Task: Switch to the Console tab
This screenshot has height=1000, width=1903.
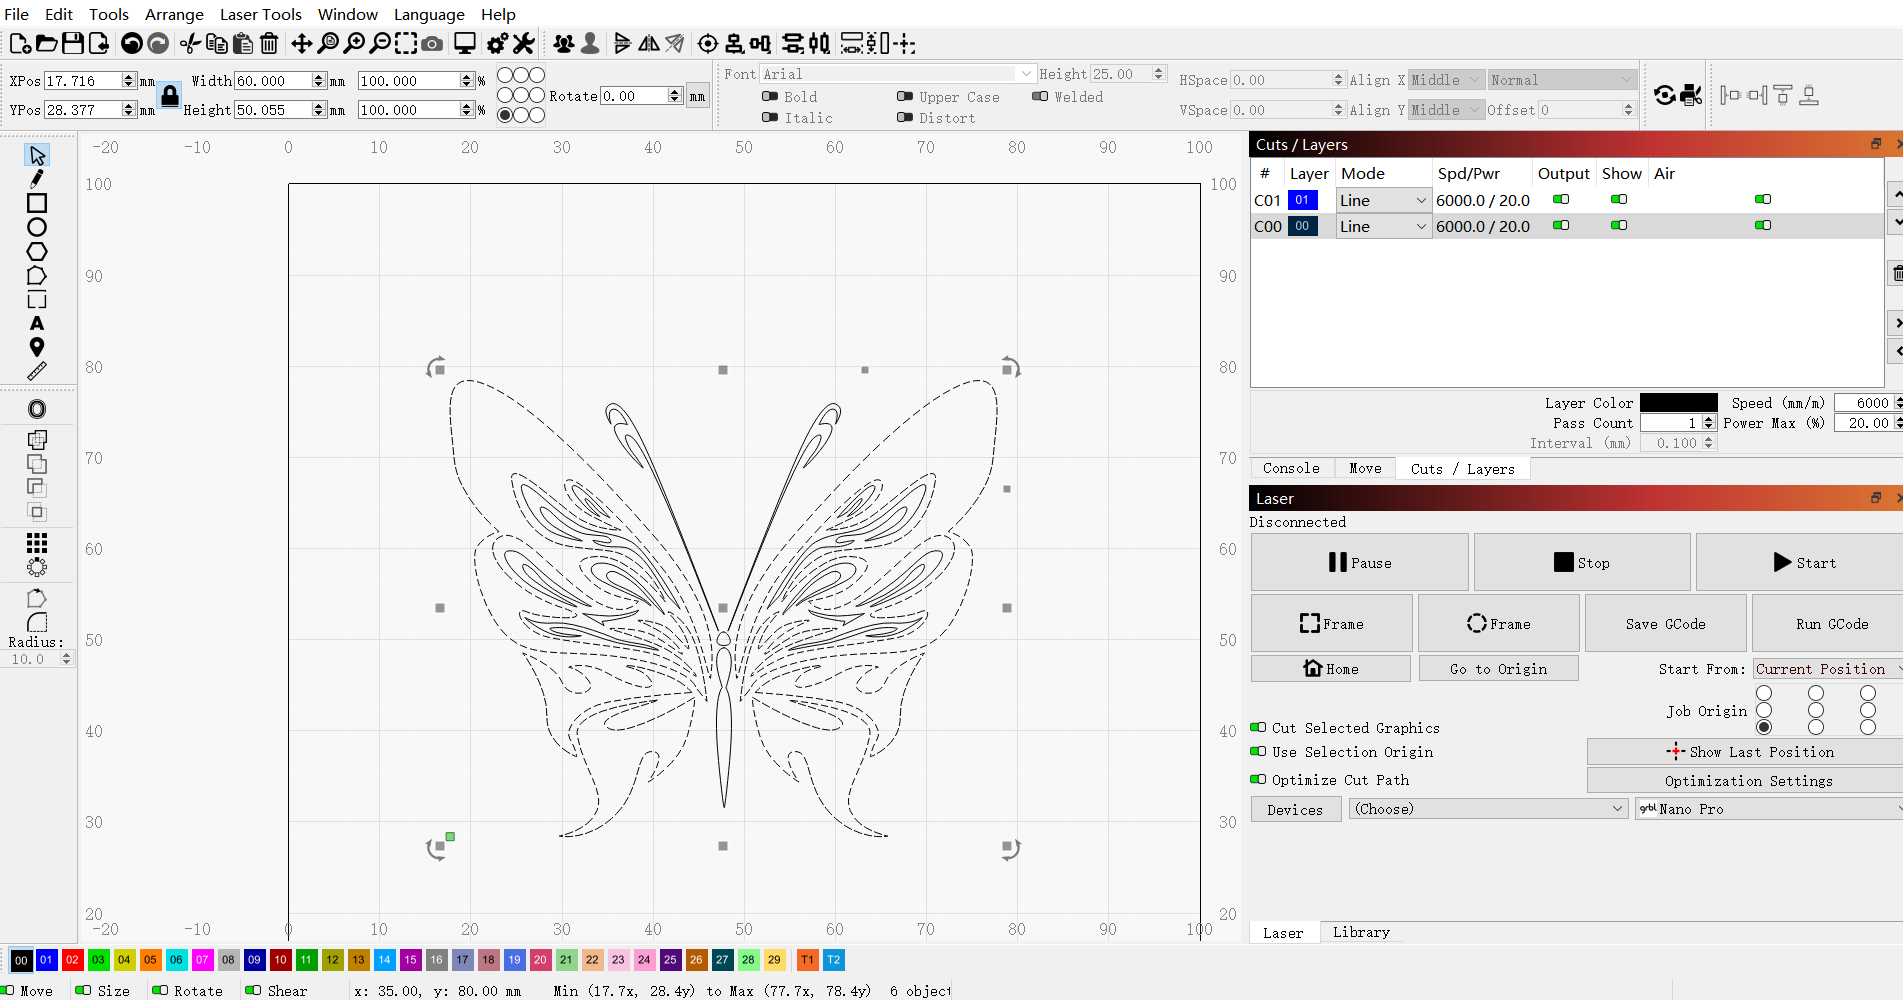Action: pos(1290,467)
